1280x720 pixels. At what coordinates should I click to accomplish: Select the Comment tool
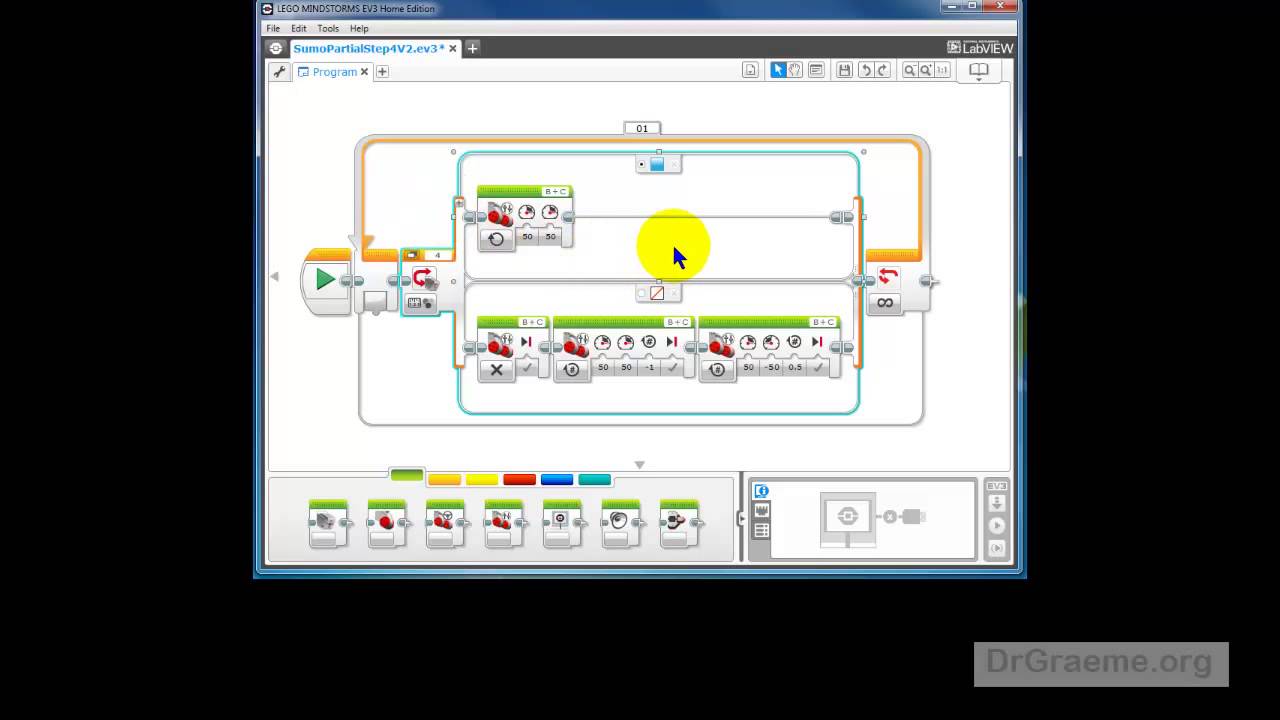coord(816,70)
